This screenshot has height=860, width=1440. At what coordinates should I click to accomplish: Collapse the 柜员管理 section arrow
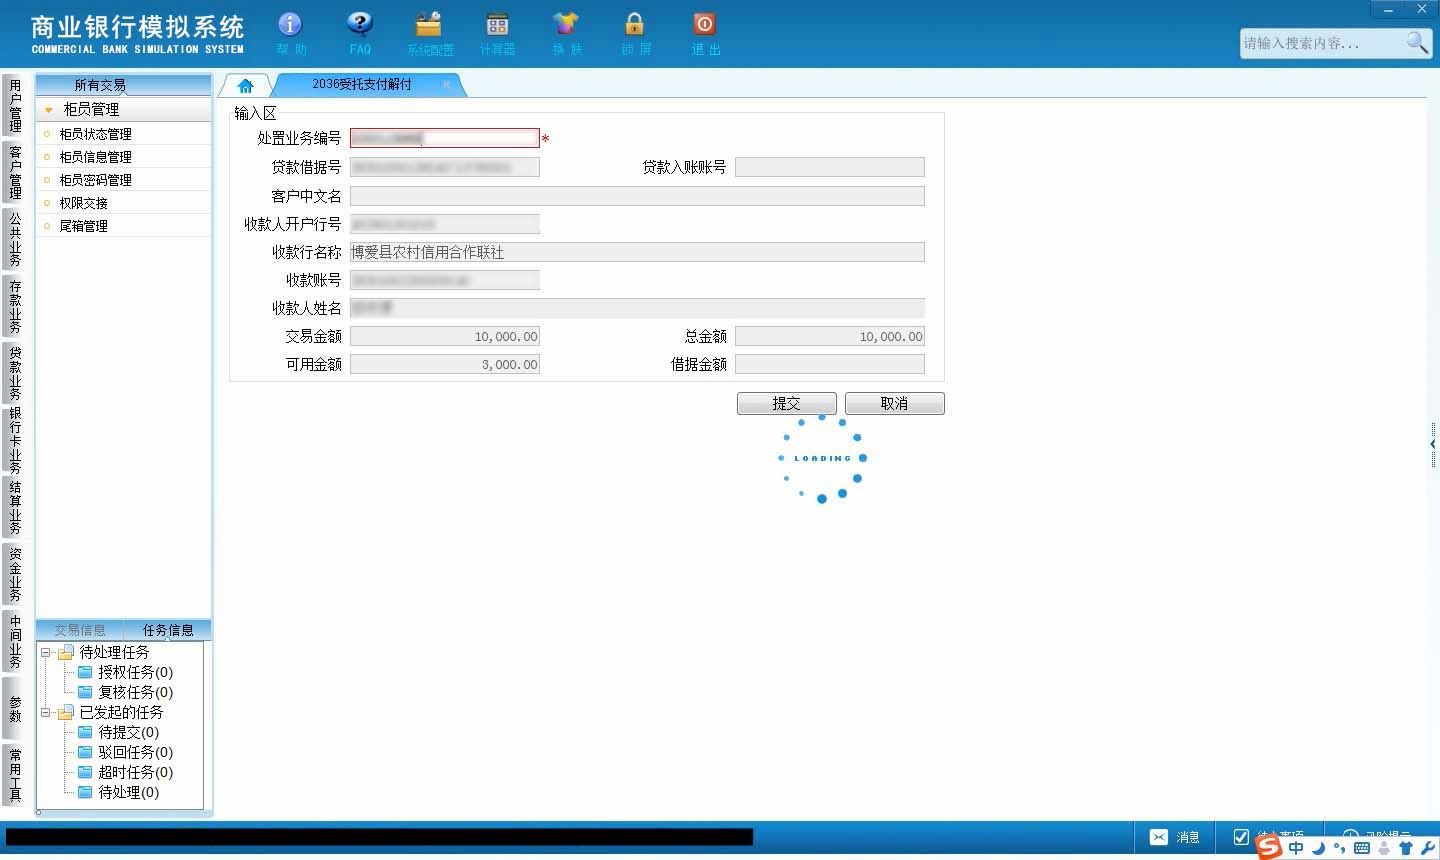pos(48,110)
